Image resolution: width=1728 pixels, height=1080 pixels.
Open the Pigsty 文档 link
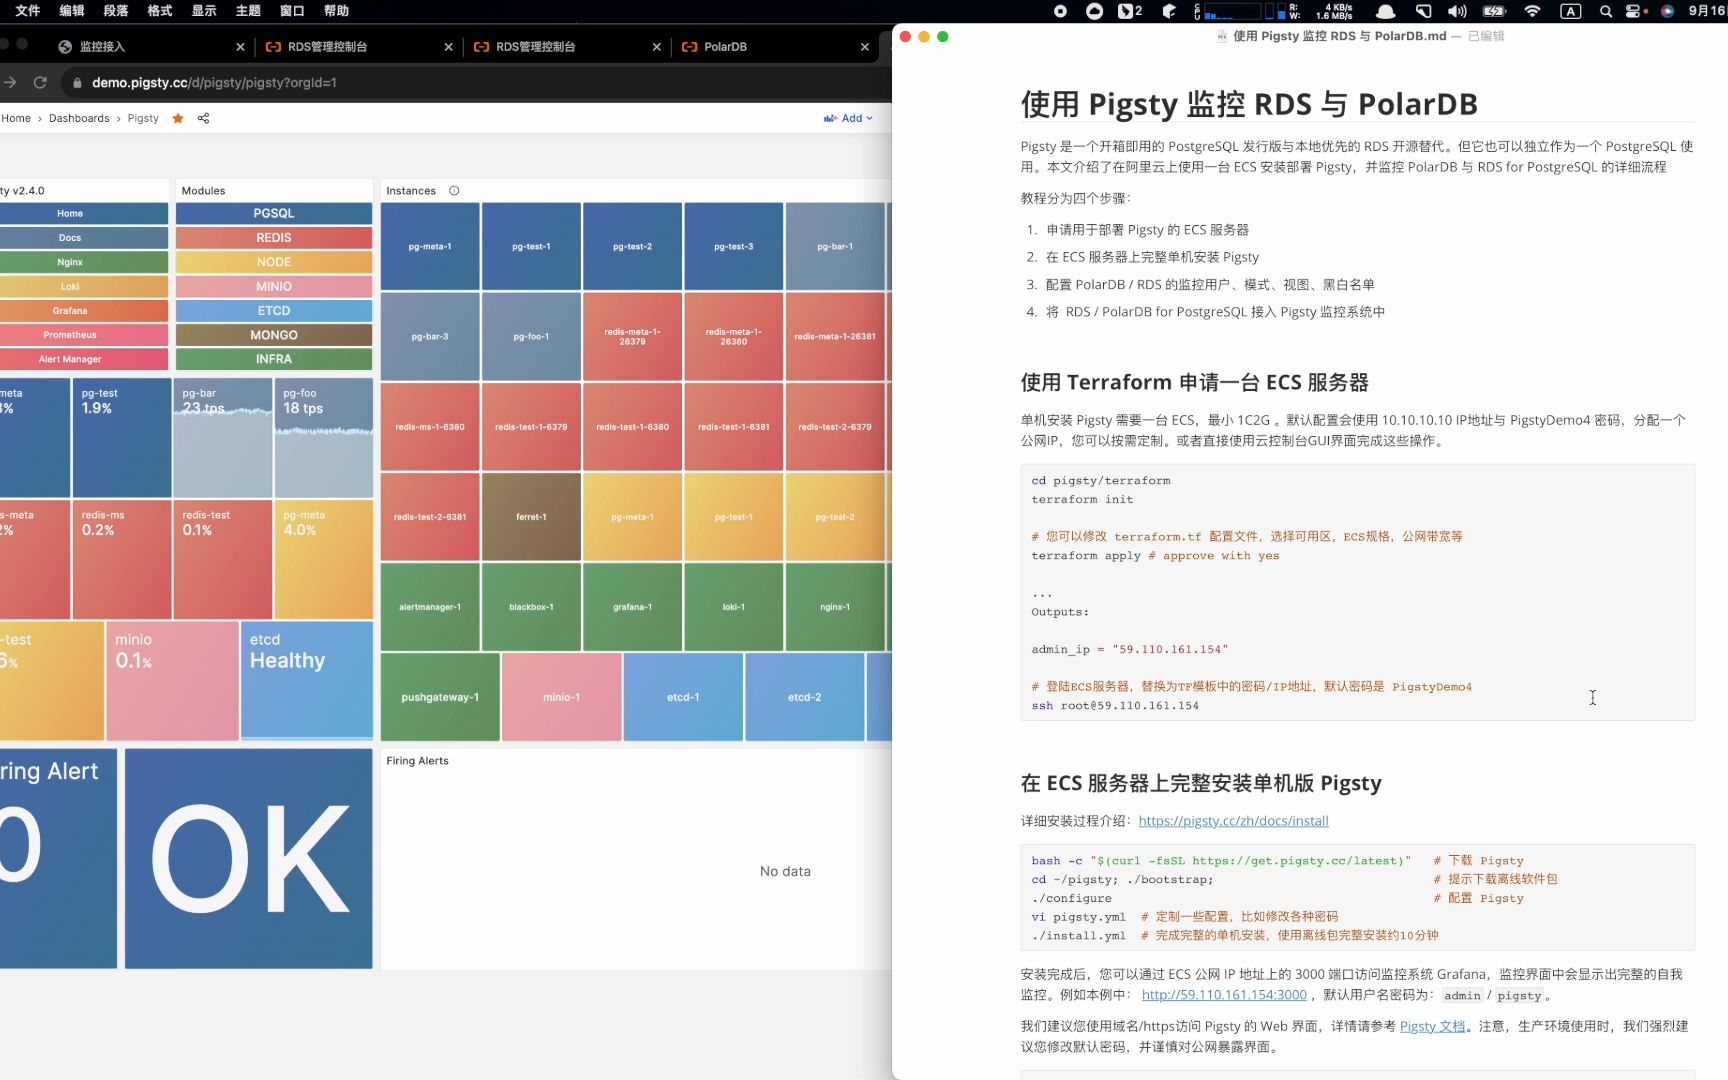tap(1432, 1026)
